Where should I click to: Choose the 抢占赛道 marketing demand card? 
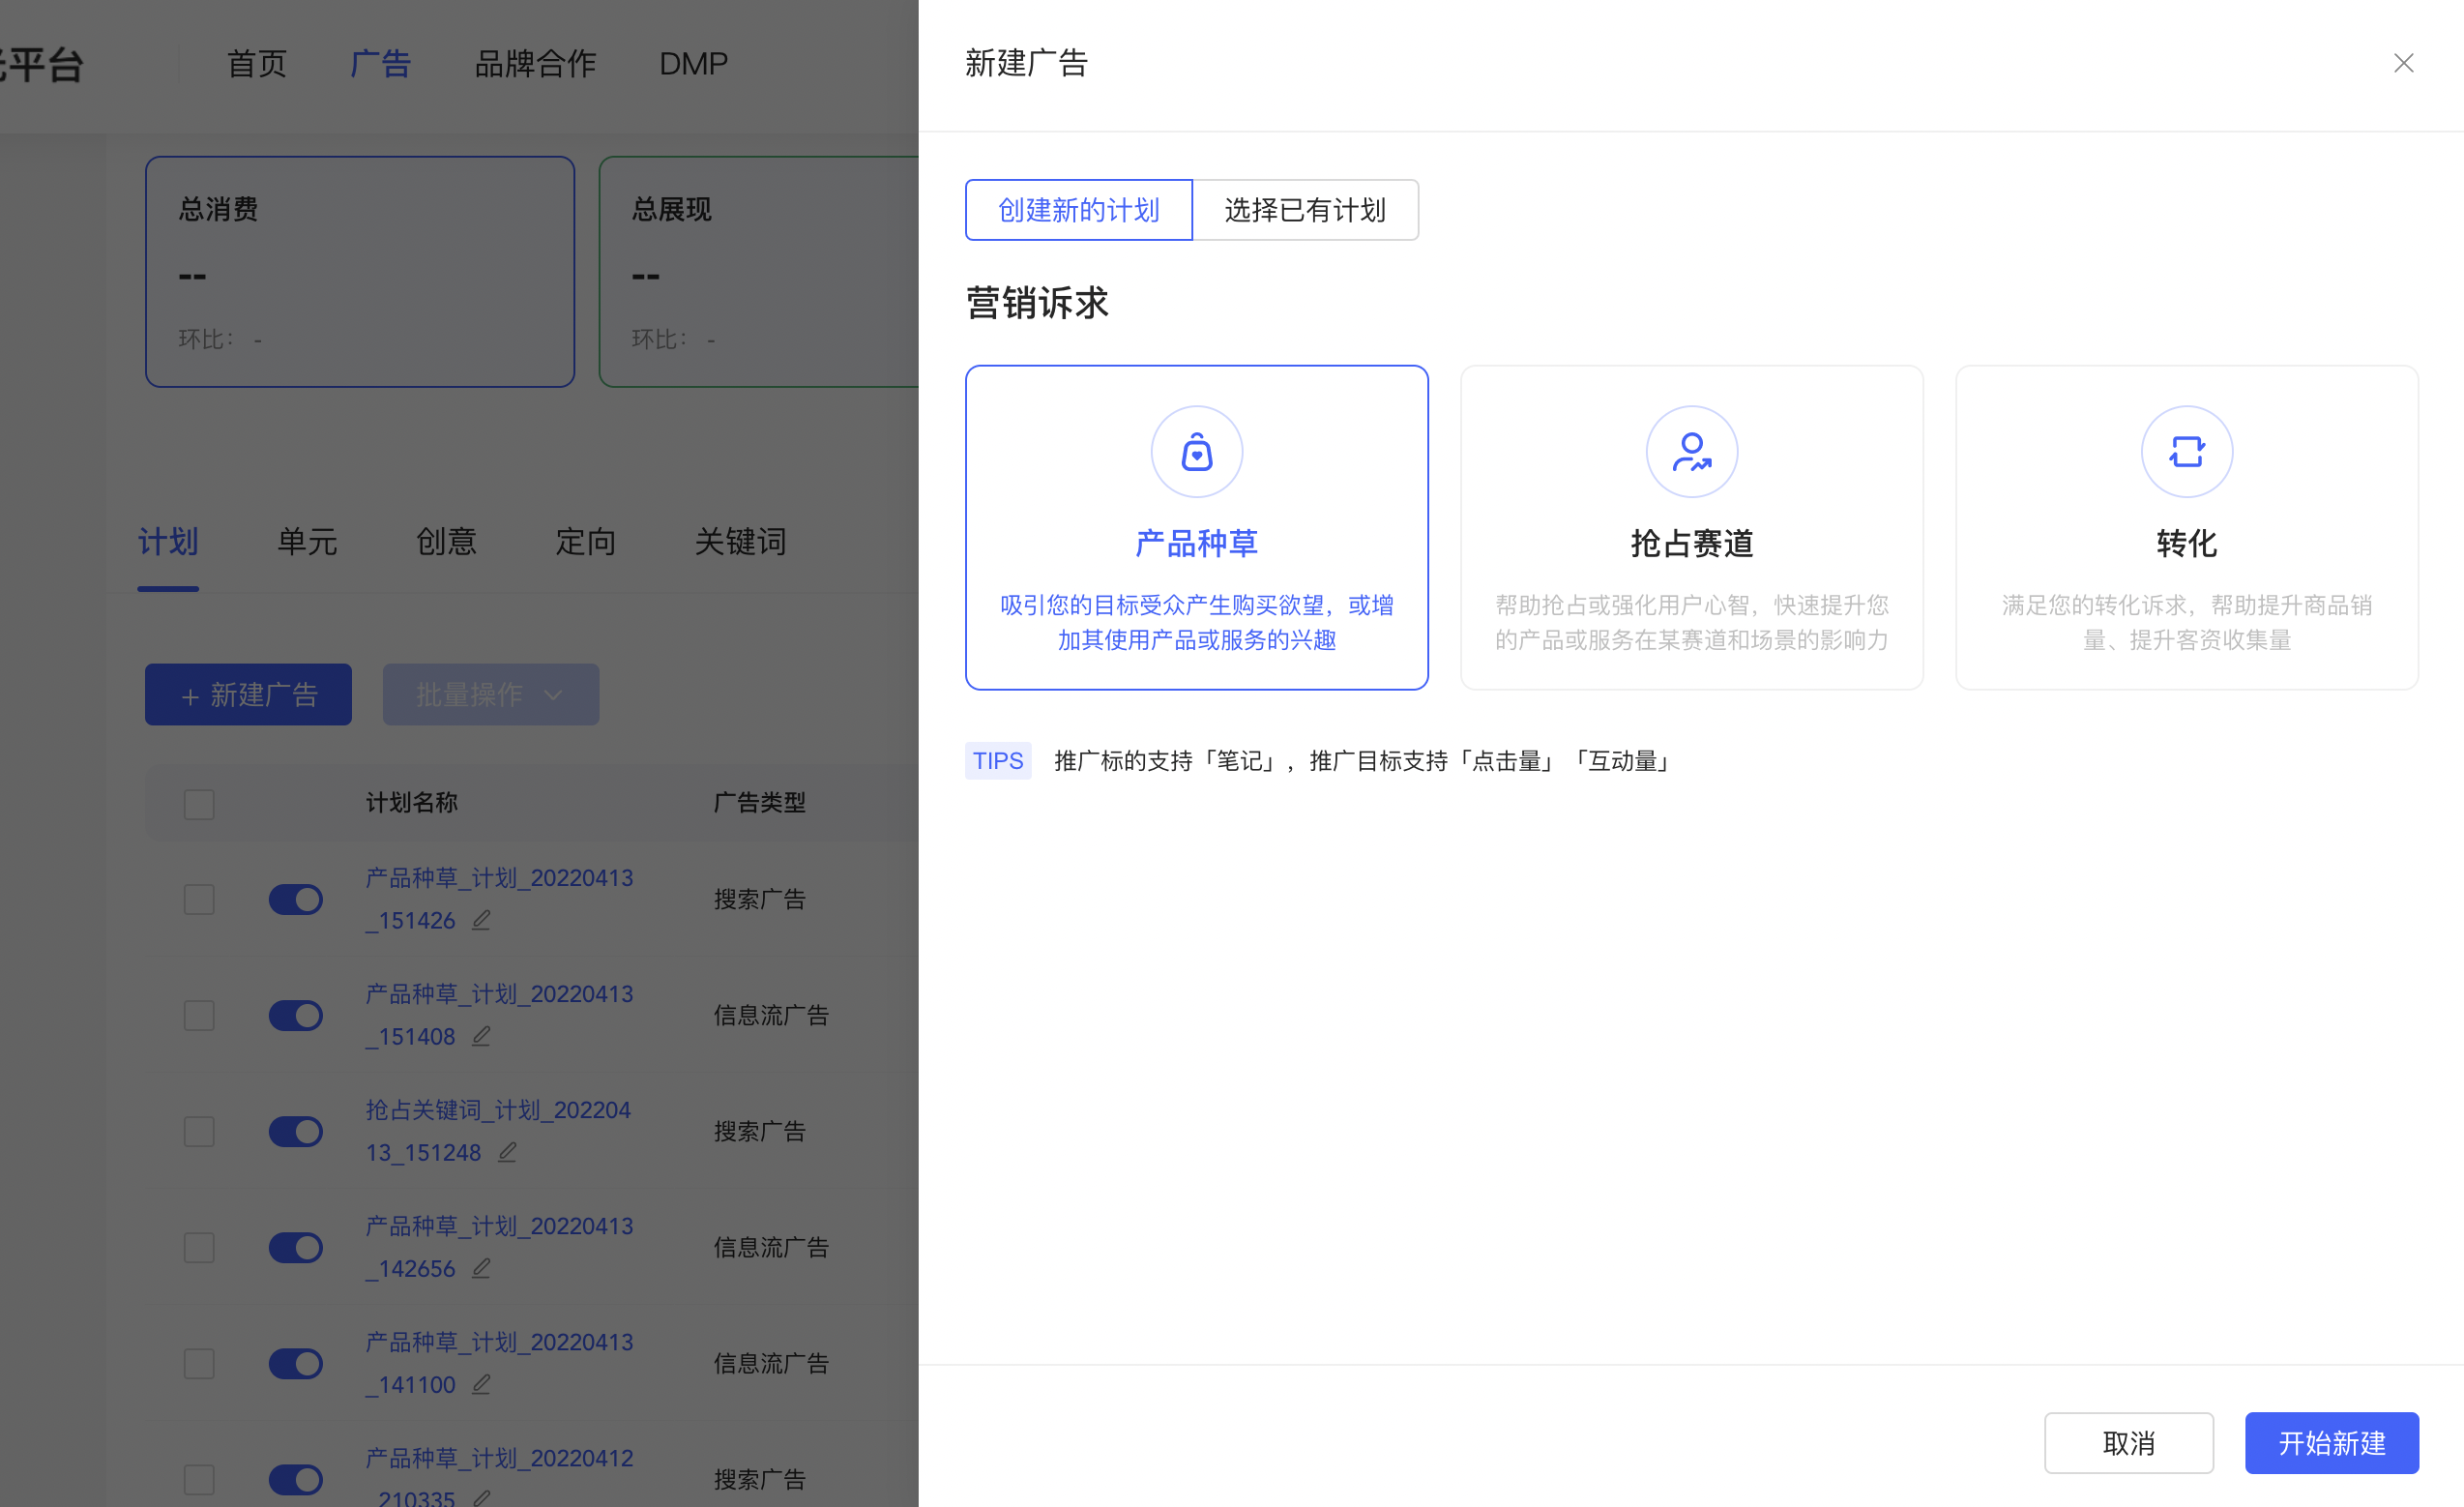[x=1691, y=527]
